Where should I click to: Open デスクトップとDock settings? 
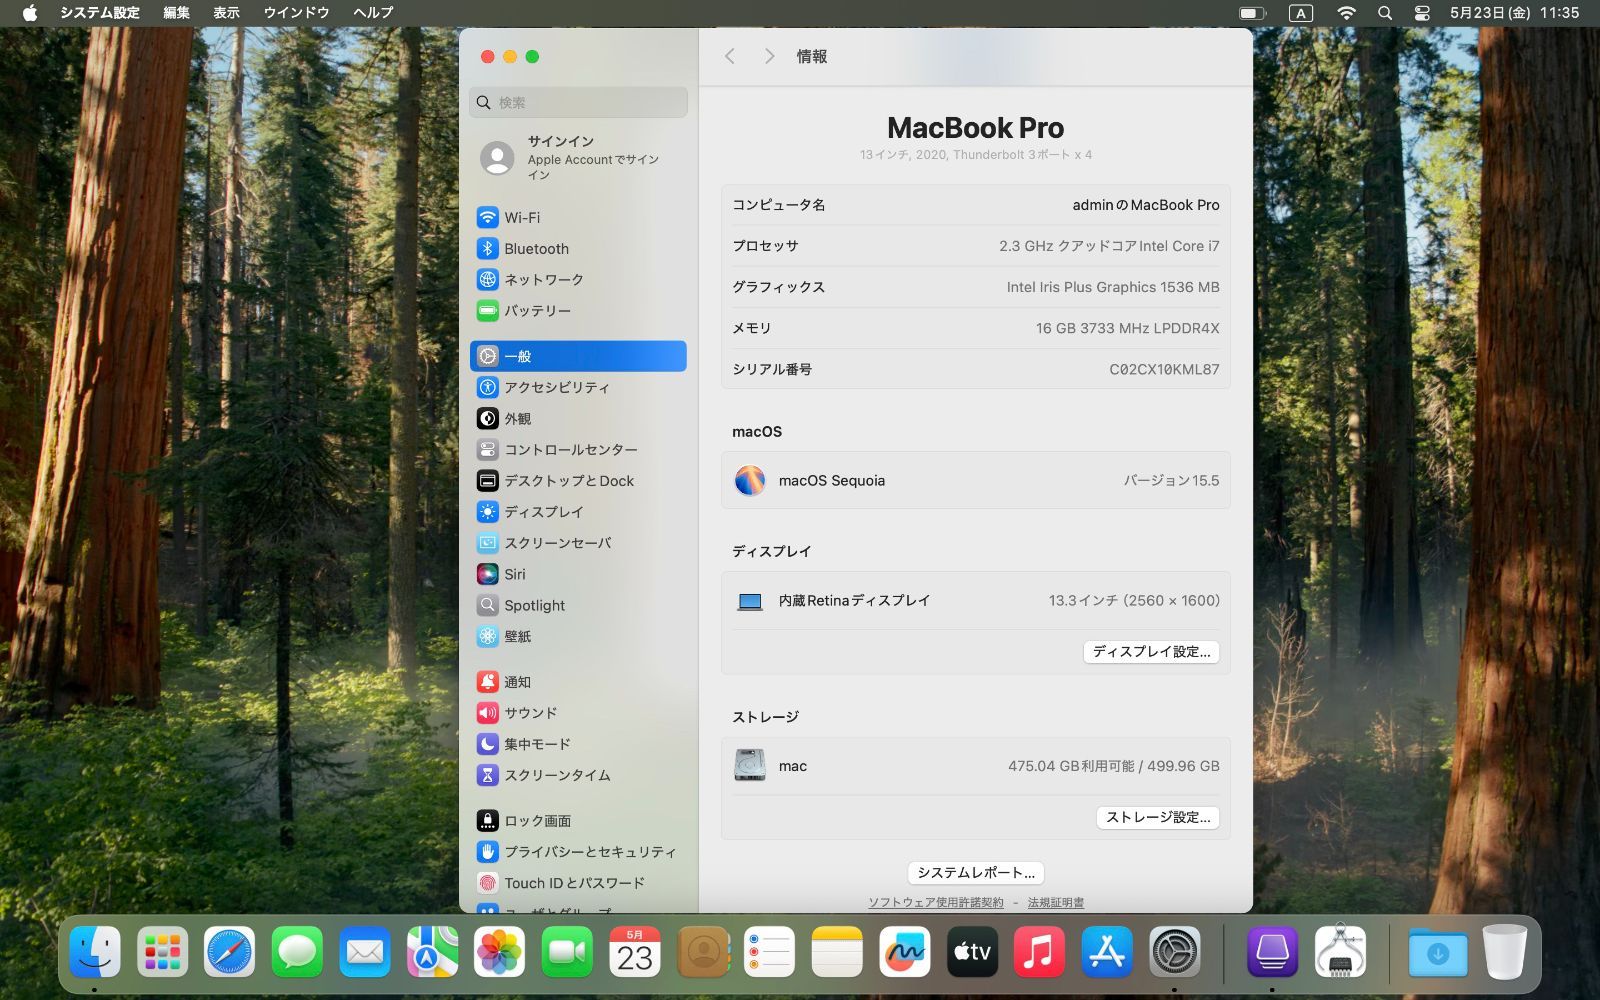tap(578, 480)
